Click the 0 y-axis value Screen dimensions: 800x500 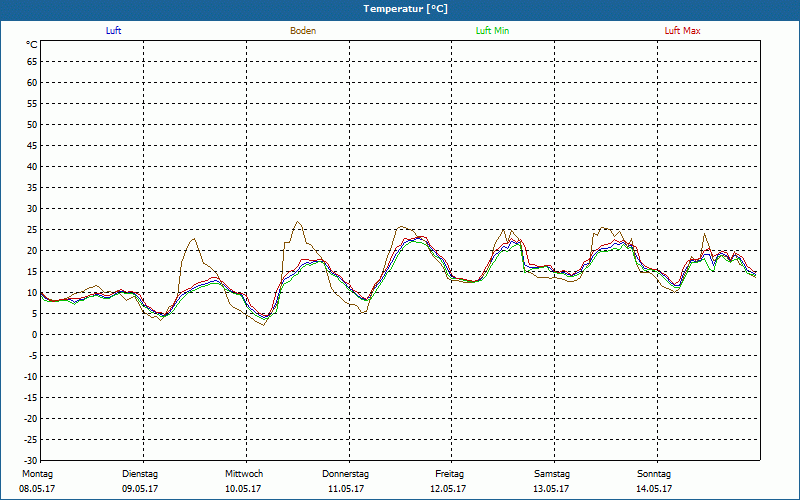[x=35, y=335]
